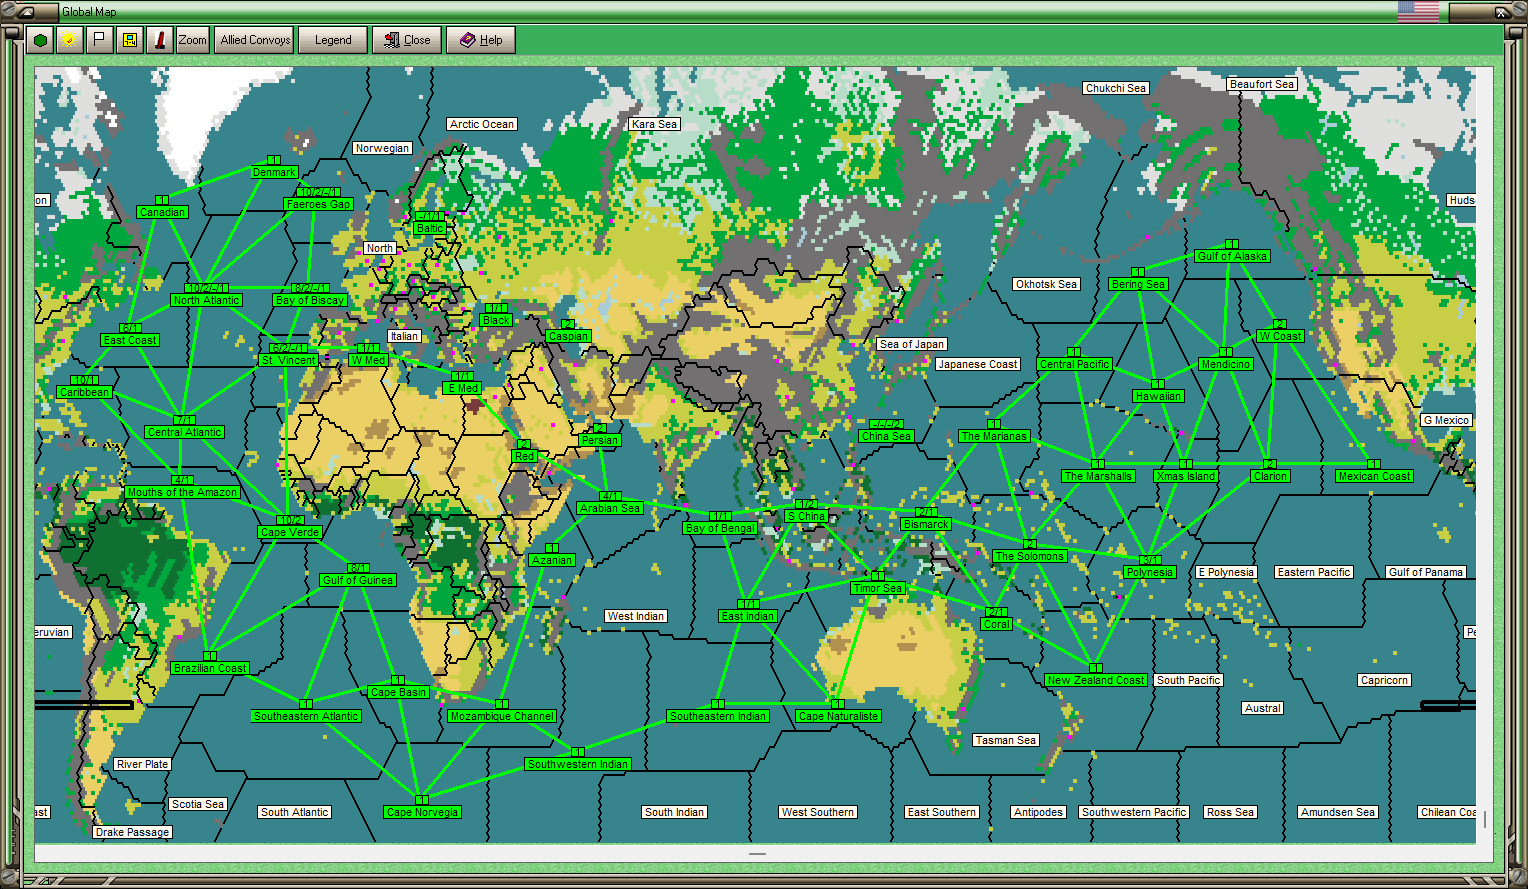Screen dimensions: 1528x889
Task: Click The Marshalls label
Action: [1098, 476]
